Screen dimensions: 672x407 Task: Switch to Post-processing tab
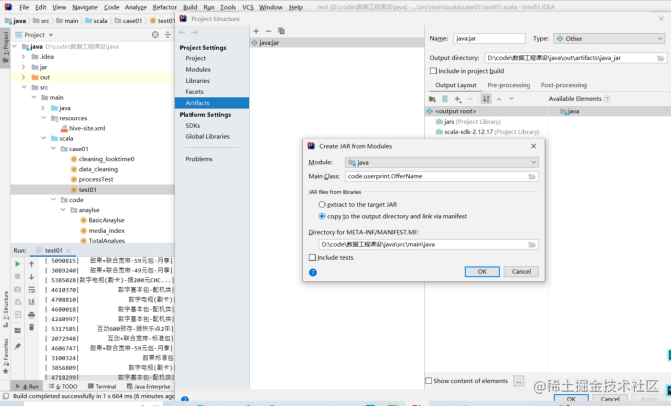tap(564, 85)
